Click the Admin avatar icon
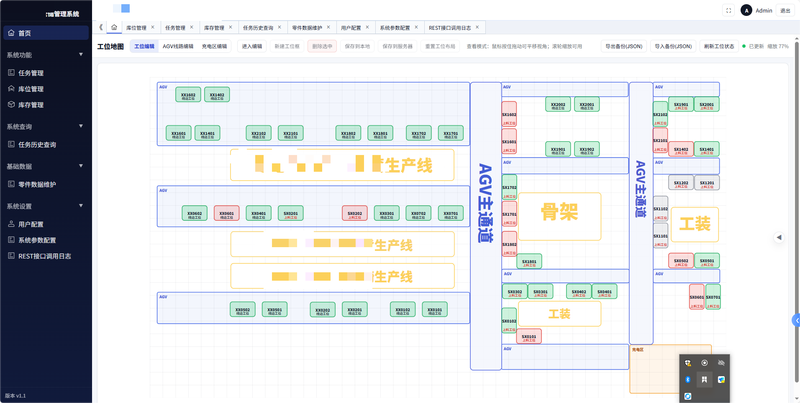Screen dimensions: 800x403 pos(746,10)
